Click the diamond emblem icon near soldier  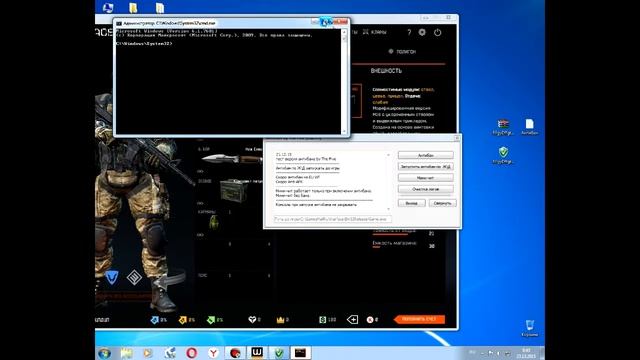pos(134,277)
